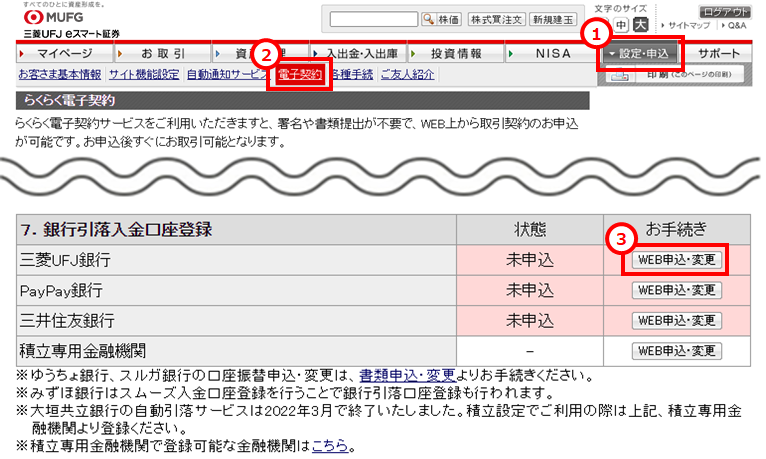Click the ログアウト logout button
The width and height of the screenshot is (766, 459).
pyautogui.click(x=725, y=12)
